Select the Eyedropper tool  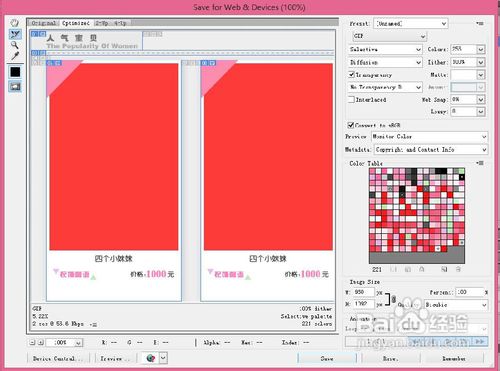coord(15,56)
